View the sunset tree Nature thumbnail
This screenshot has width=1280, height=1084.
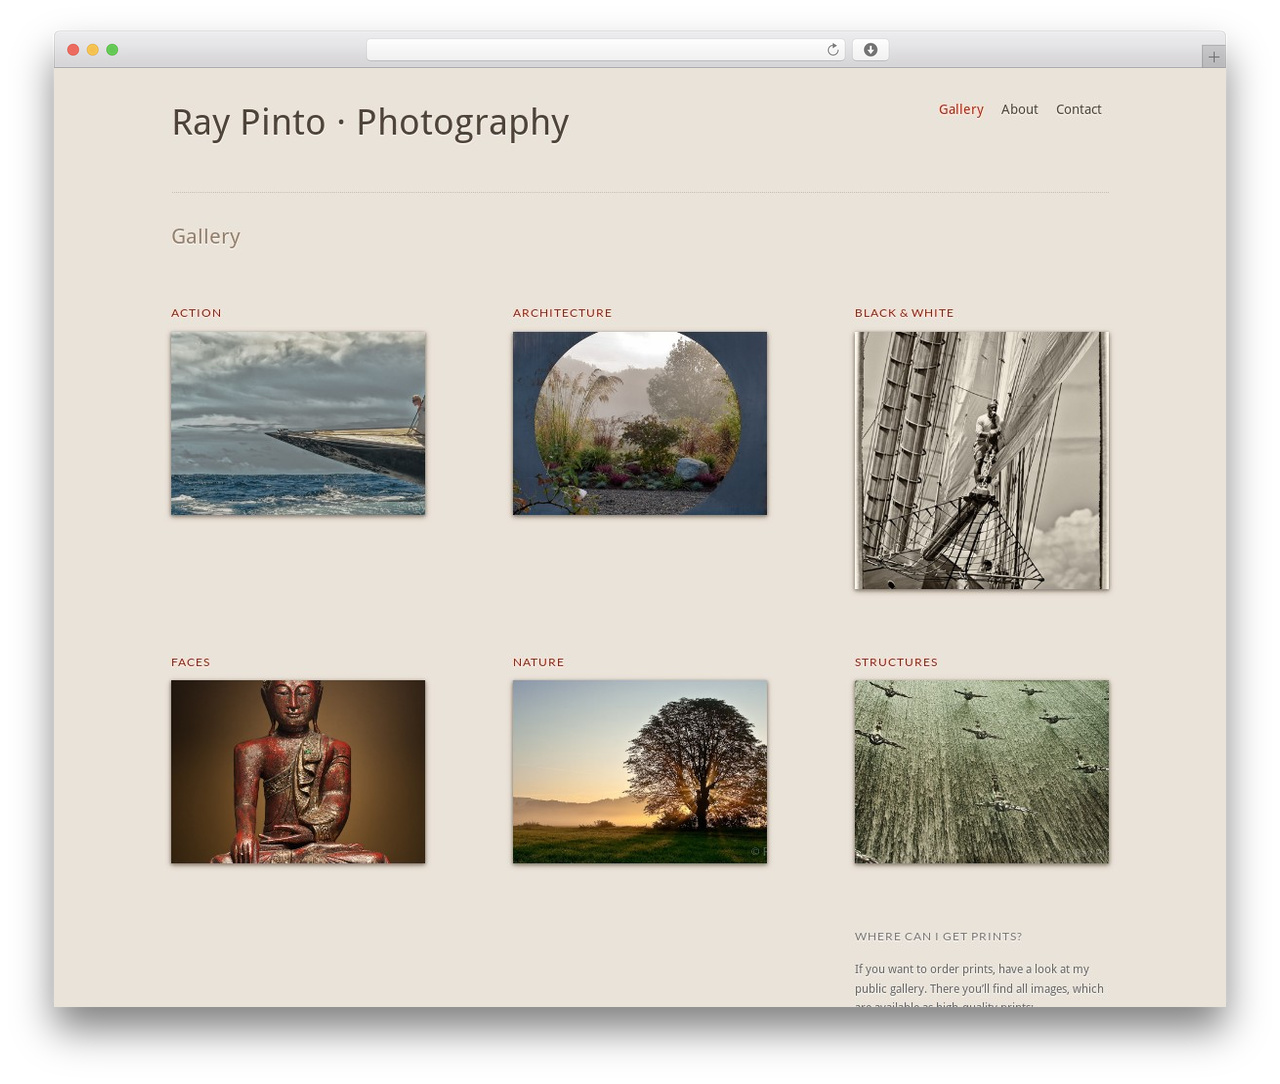coord(640,771)
